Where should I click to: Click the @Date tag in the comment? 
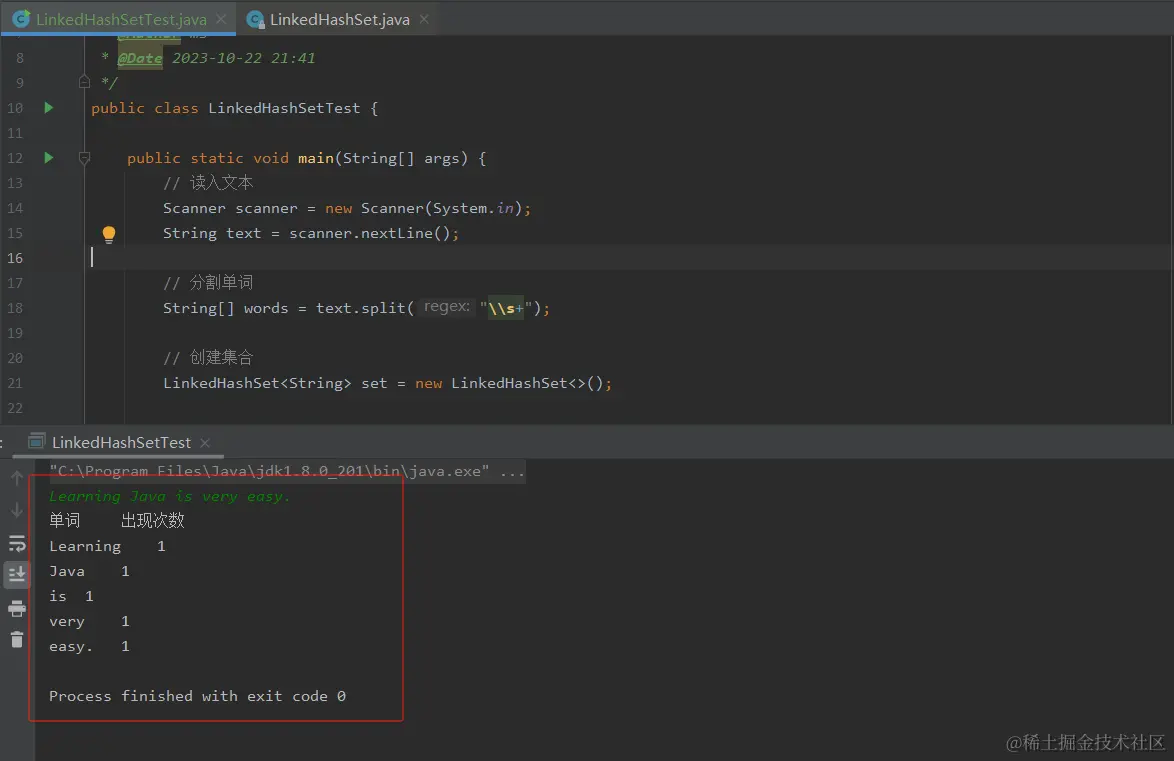[139, 58]
